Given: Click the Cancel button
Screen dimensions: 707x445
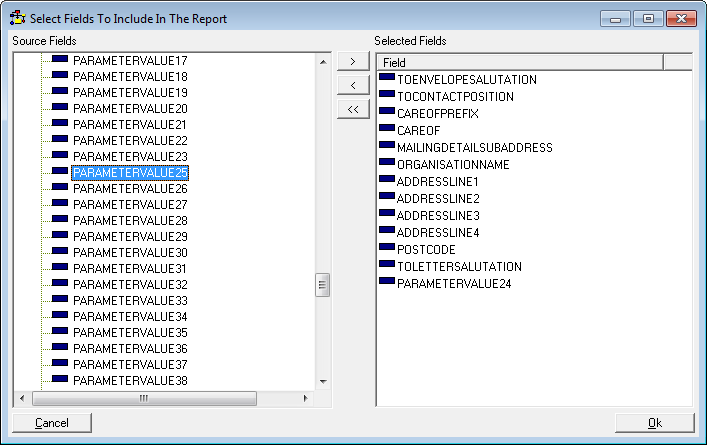Looking at the screenshot, I should click(52, 423).
